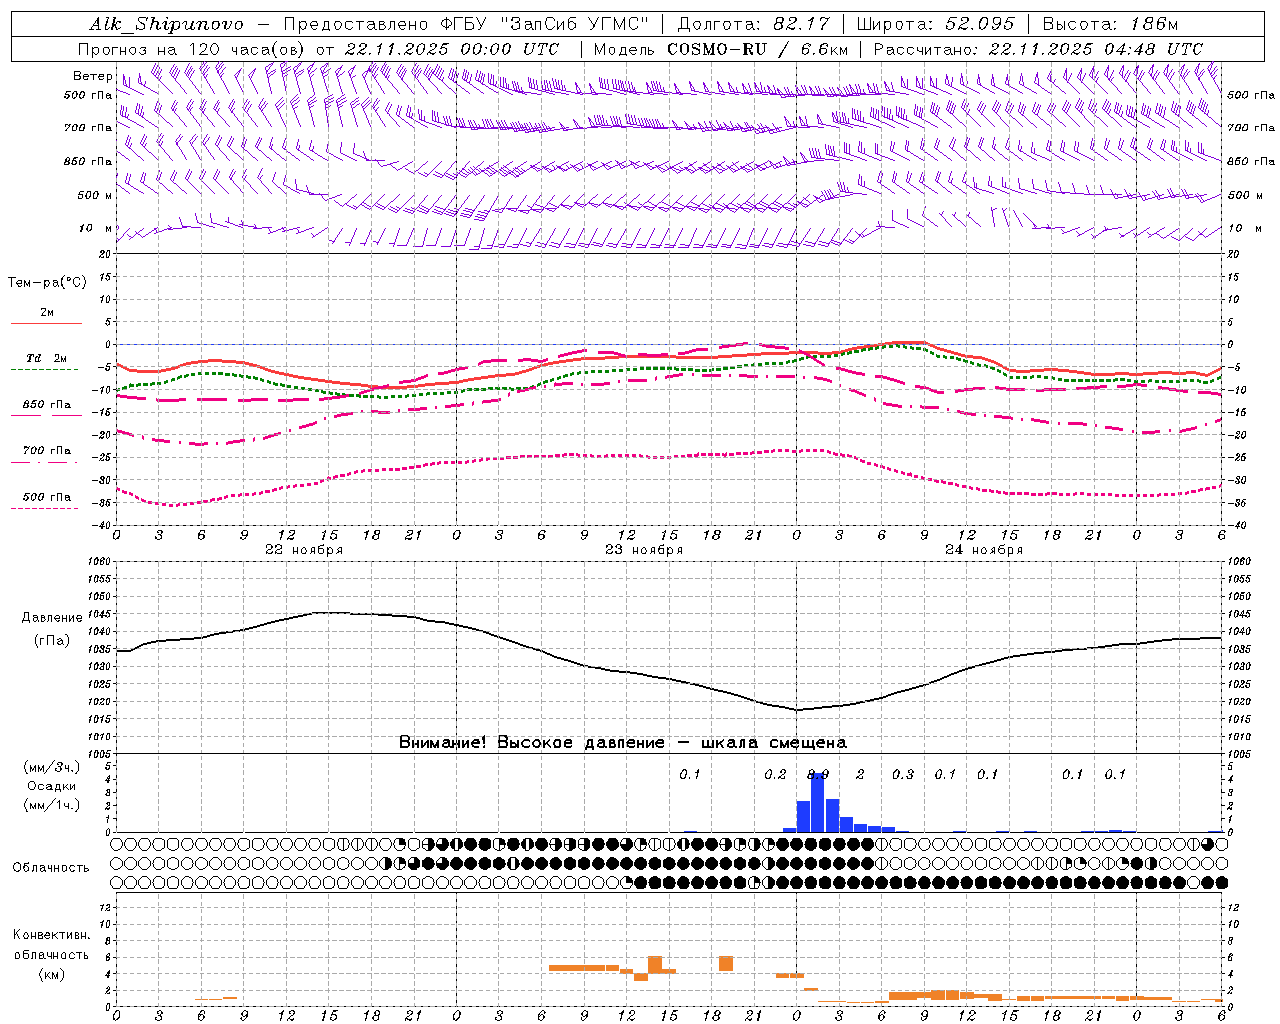
Task: Click the 23 ноября date label
Action: (x=644, y=550)
